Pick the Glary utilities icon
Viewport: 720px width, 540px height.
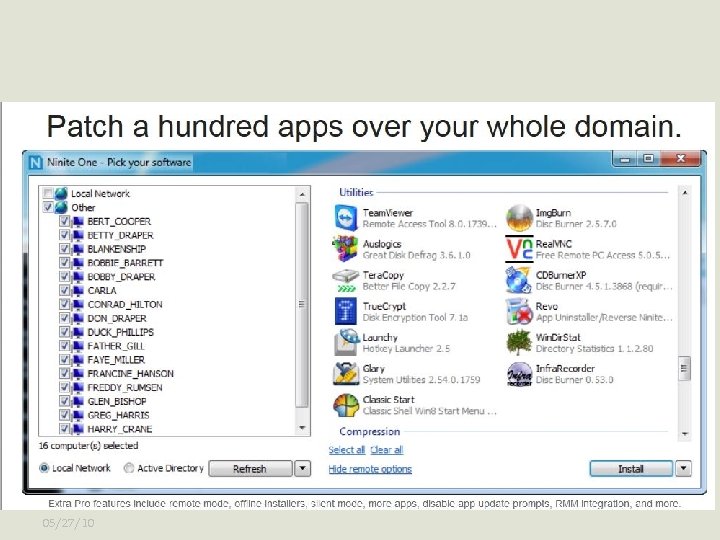click(345, 374)
